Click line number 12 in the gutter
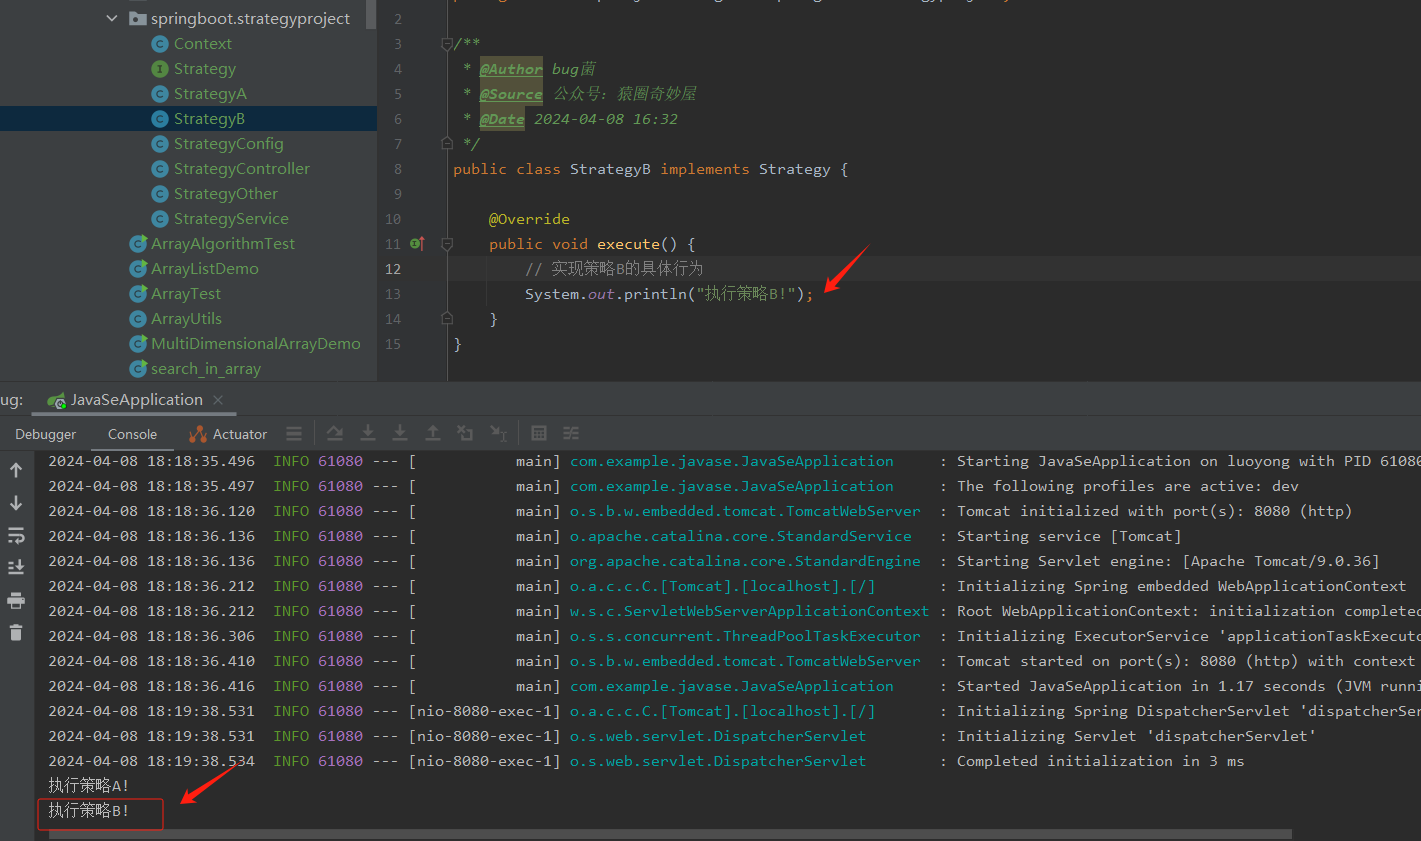The height and width of the screenshot is (841, 1421). pyautogui.click(x=393, y=269)
